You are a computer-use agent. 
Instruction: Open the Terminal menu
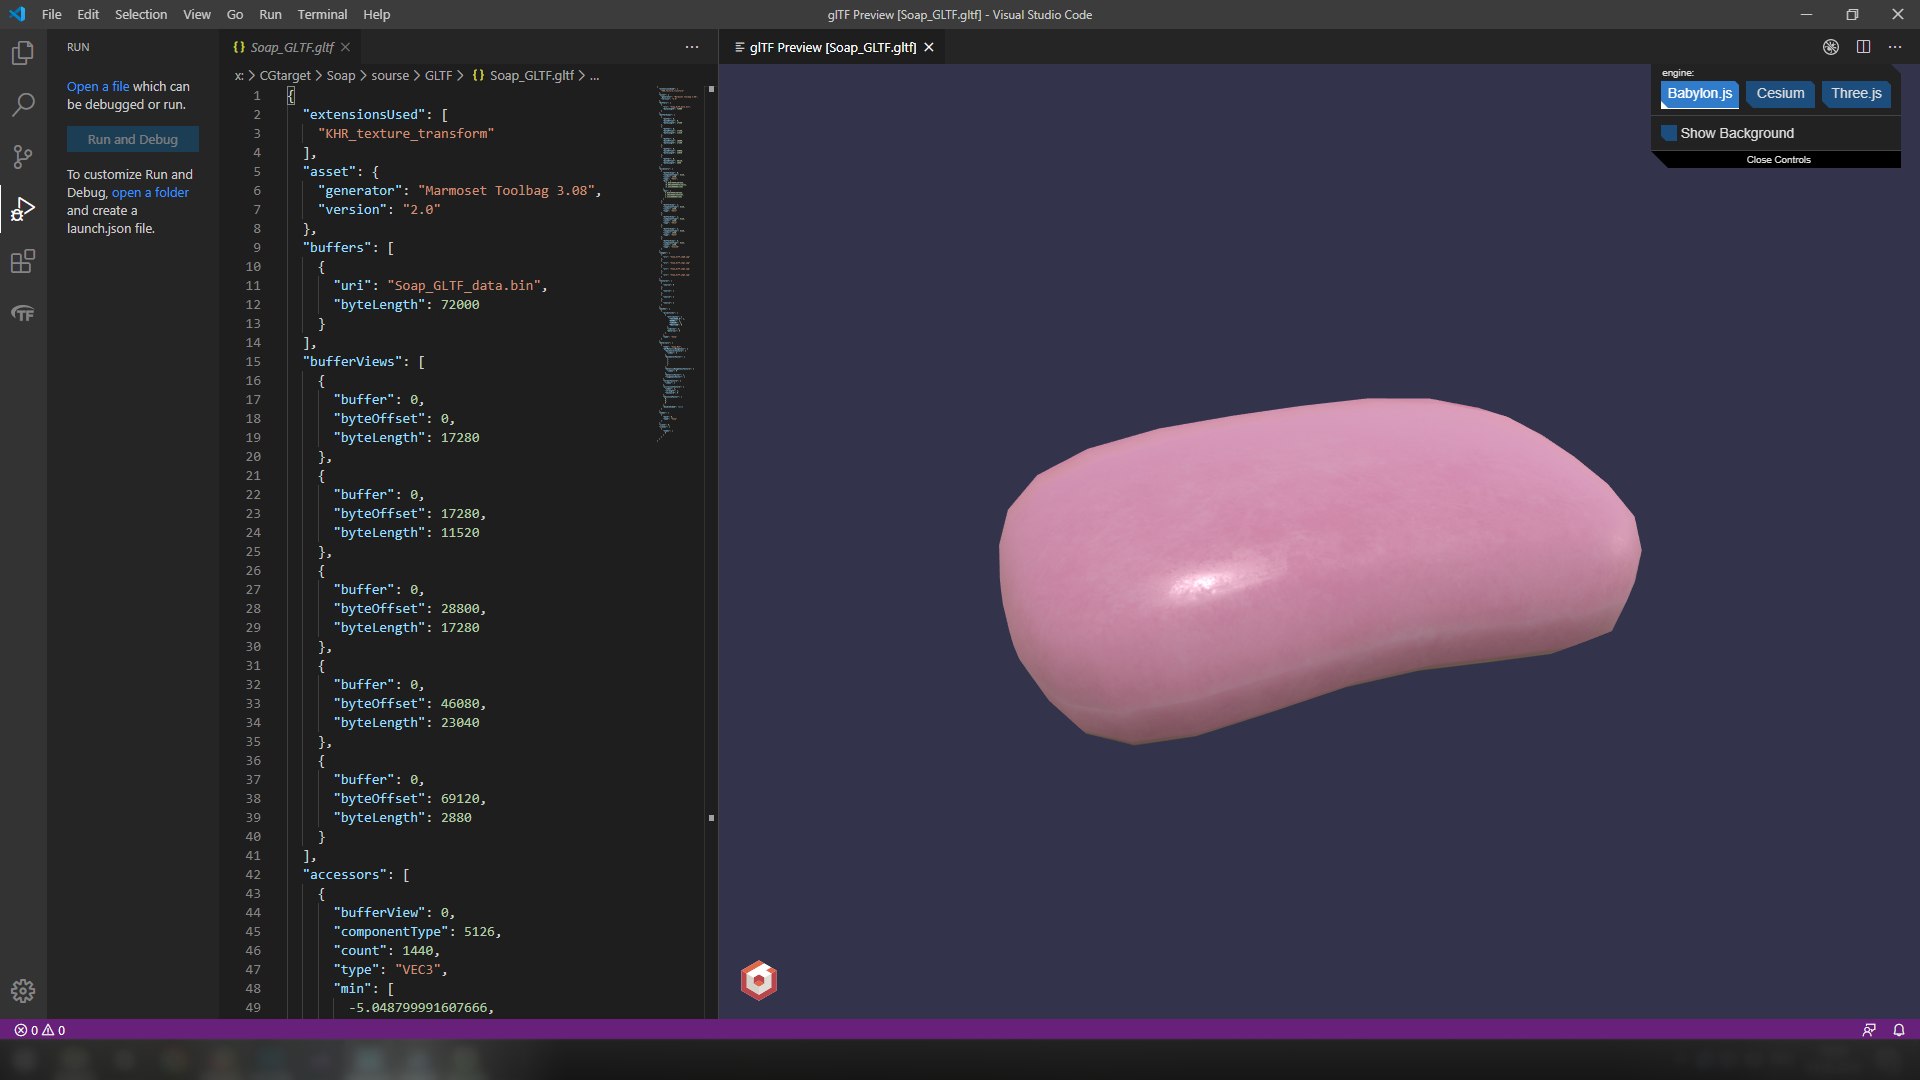[x=322, y=15]
